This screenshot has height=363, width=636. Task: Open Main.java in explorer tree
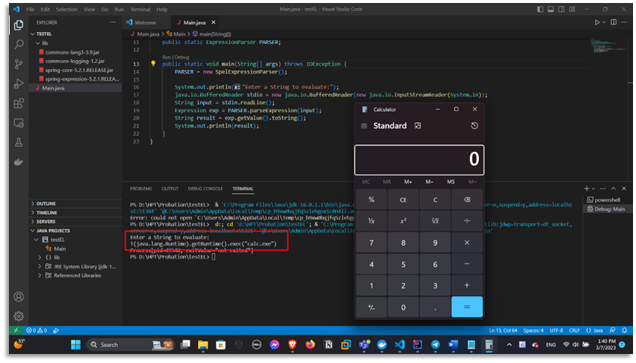(75, 88)
